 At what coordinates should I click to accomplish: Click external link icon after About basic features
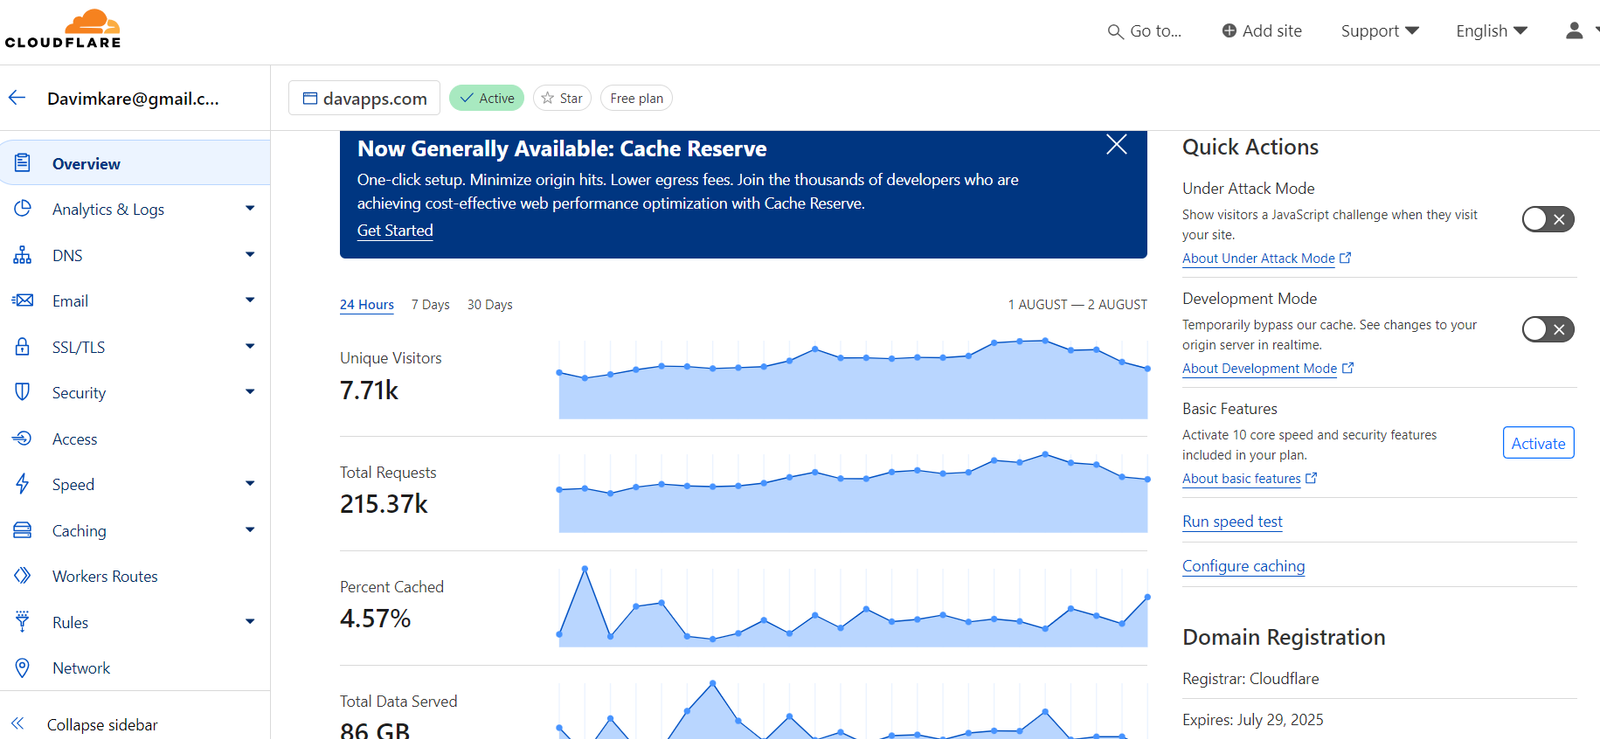[x=1312, y=478]
